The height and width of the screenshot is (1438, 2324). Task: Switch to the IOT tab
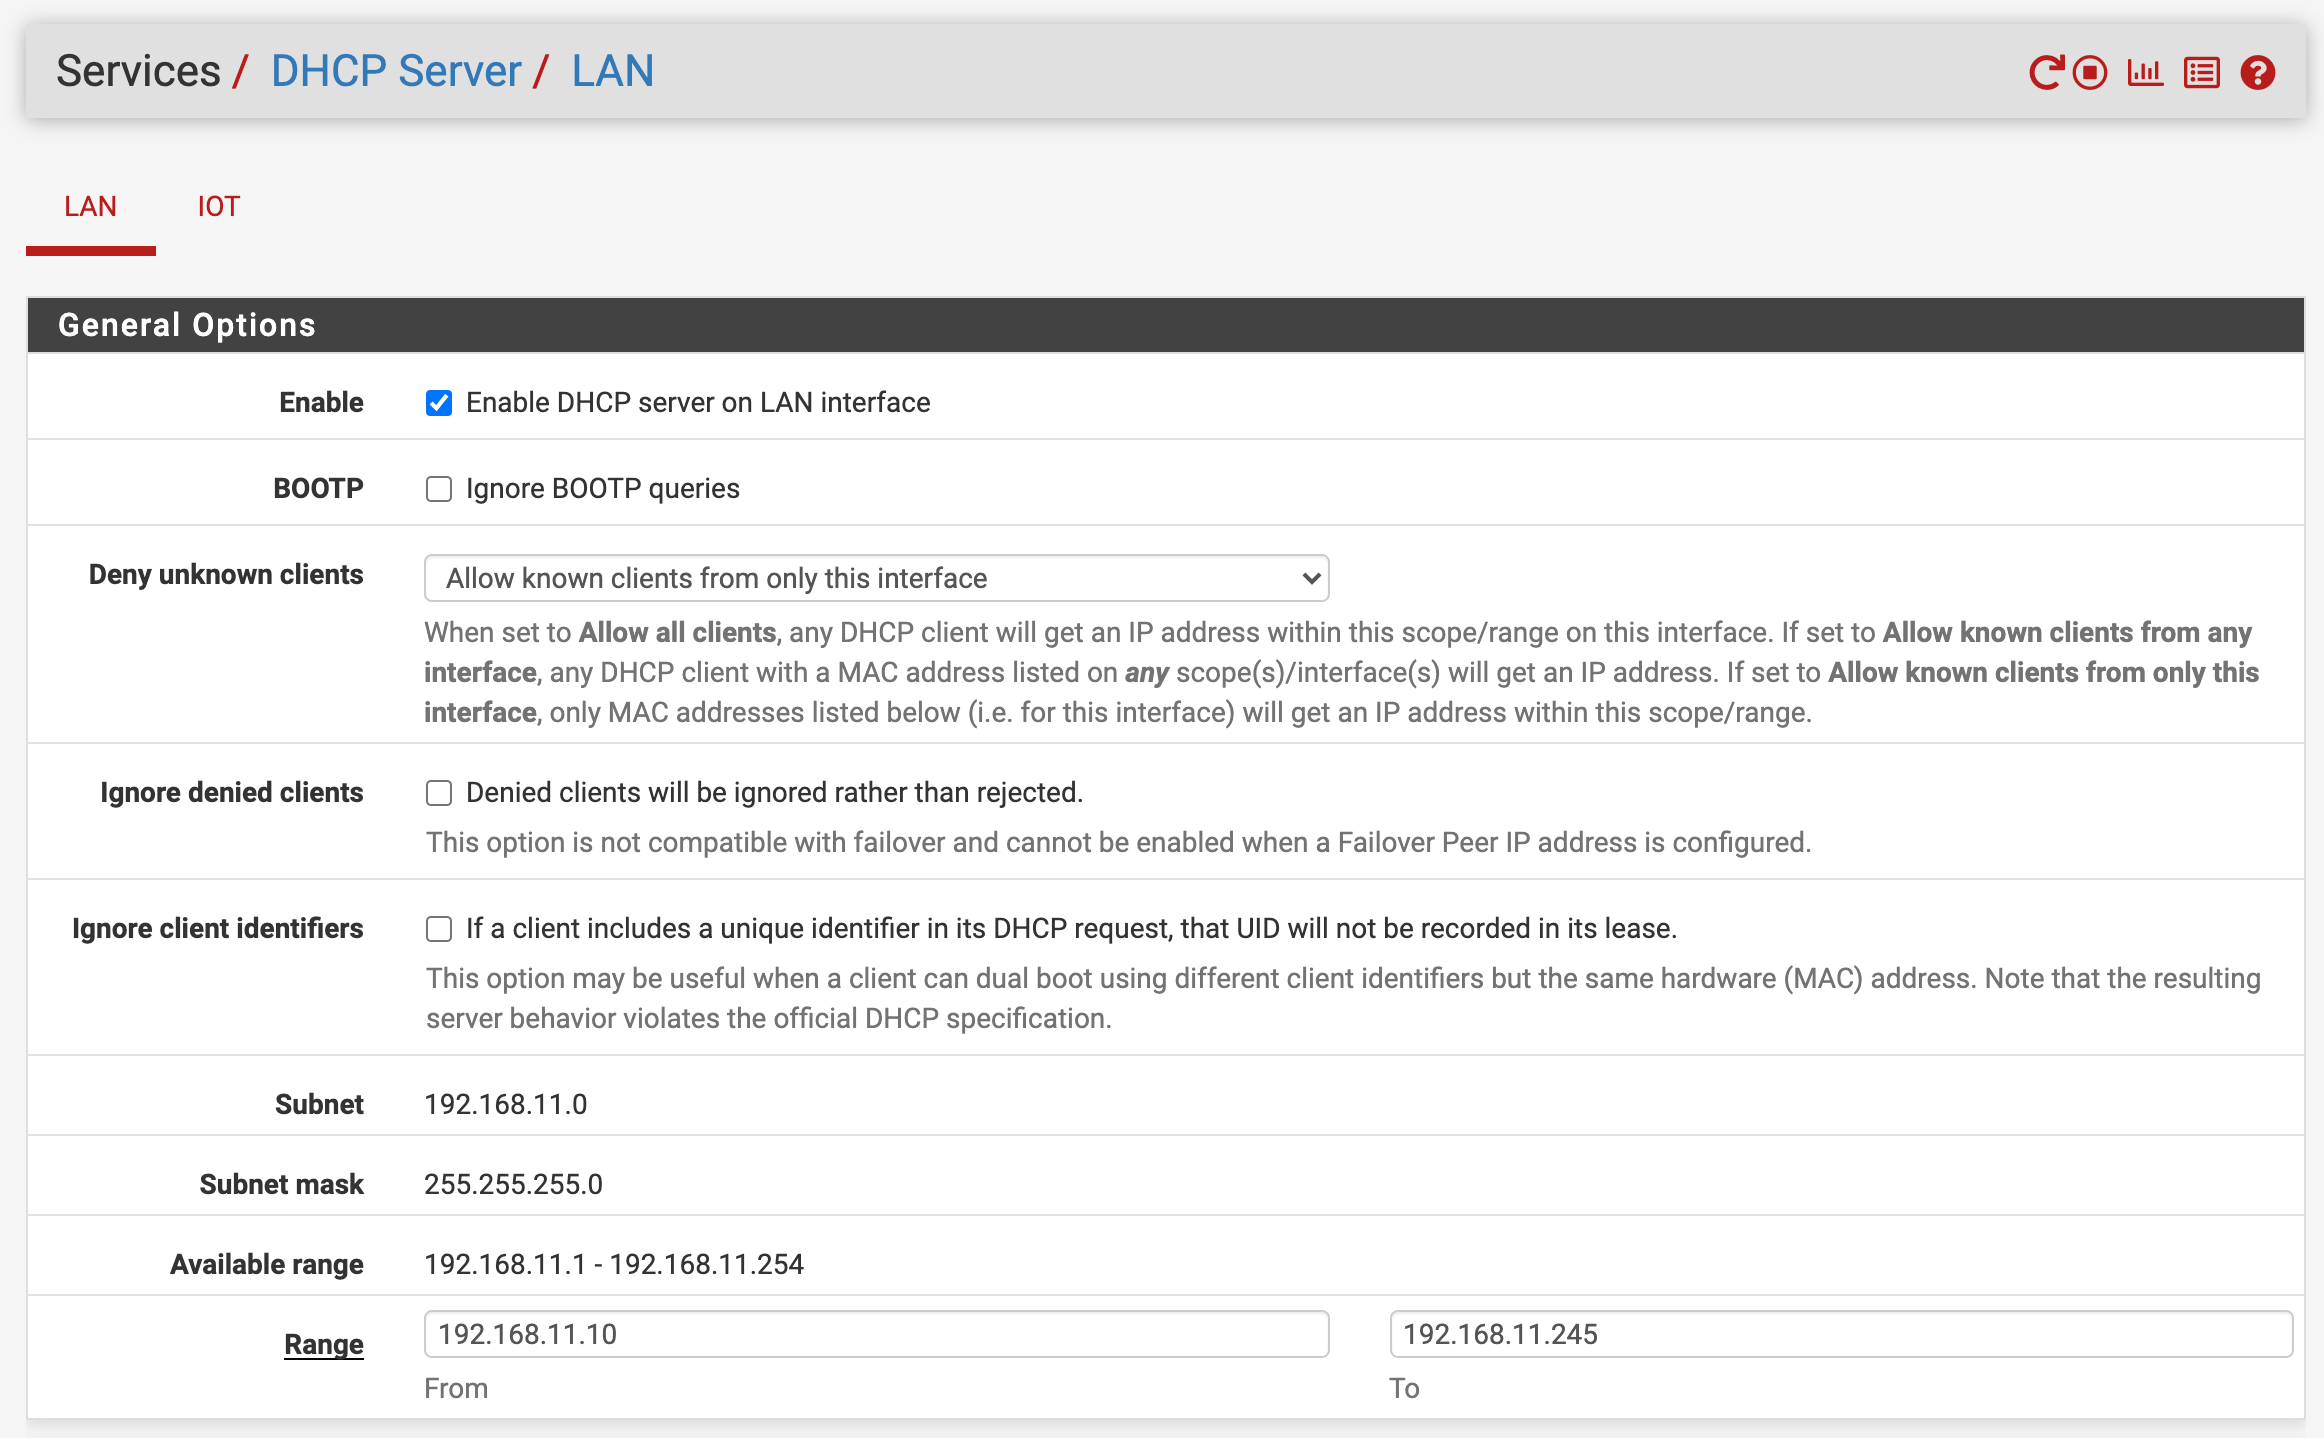tap(218, 207)
